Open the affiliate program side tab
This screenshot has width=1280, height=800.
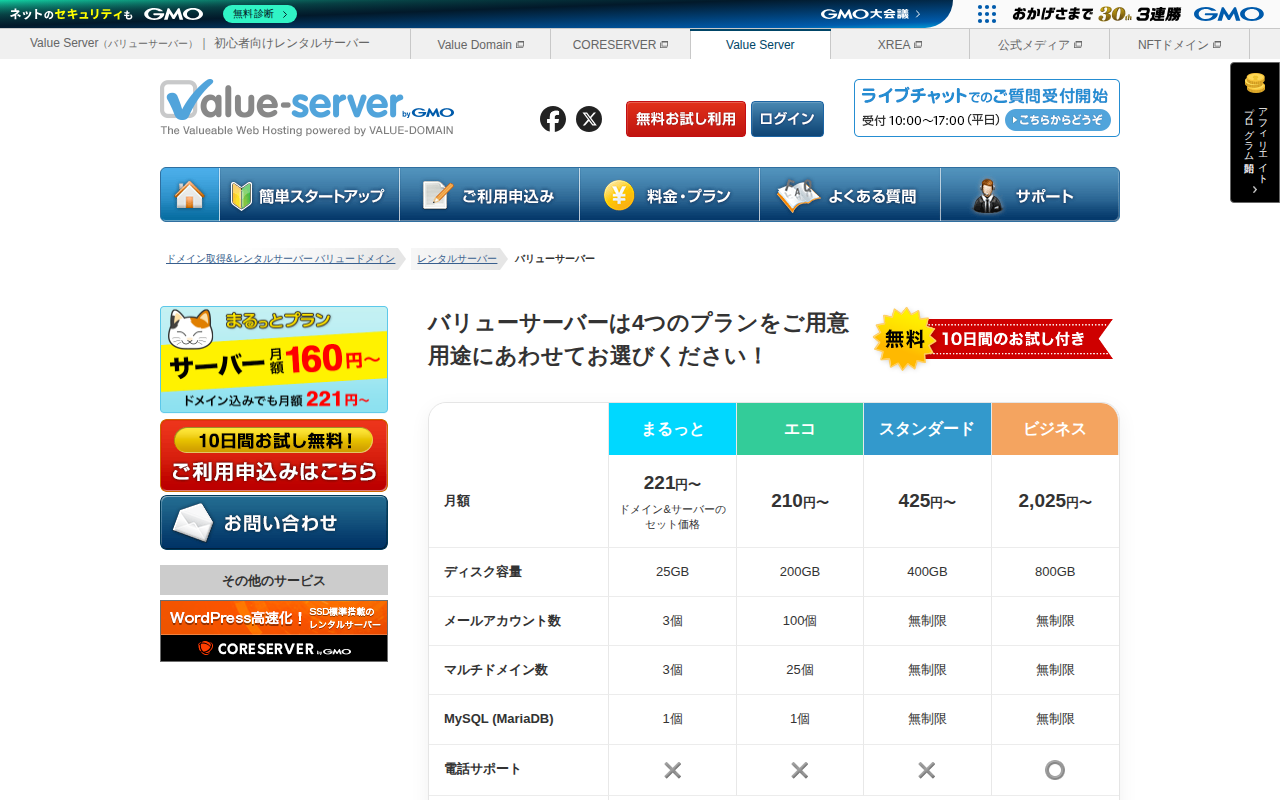pyautogui.click(x=1255, y=132)
